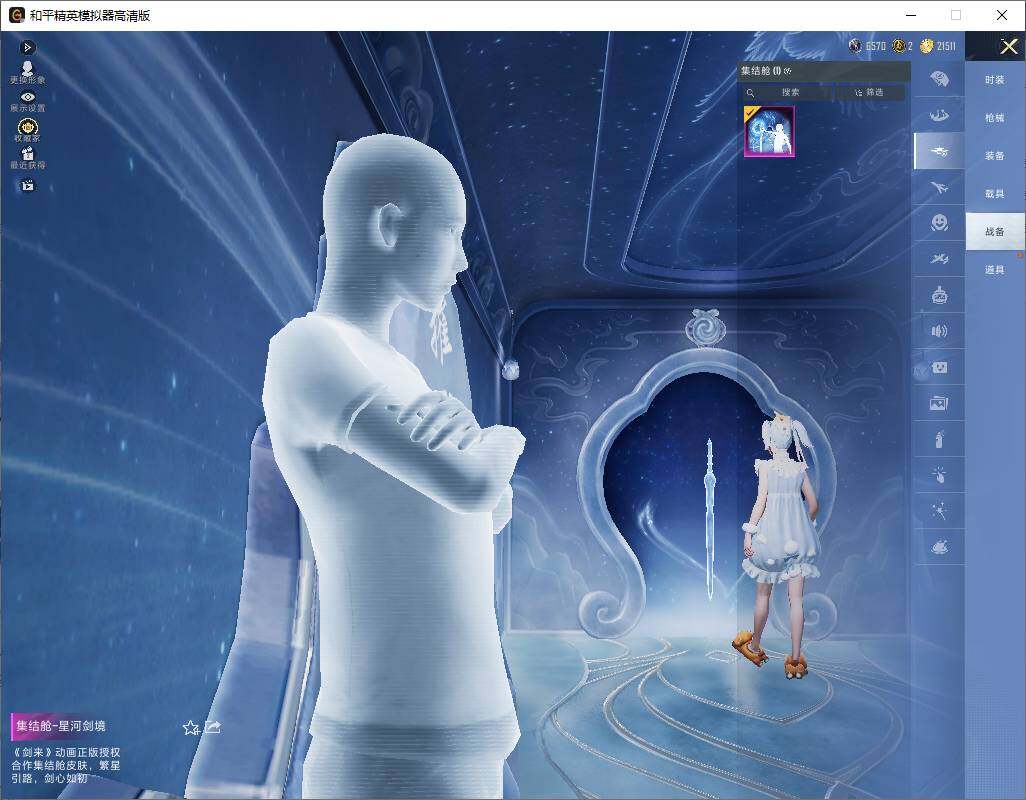Viewport: 1026px width, 800px height.
Task: Select the voice pack speaker icon
Action: [939, 331]
